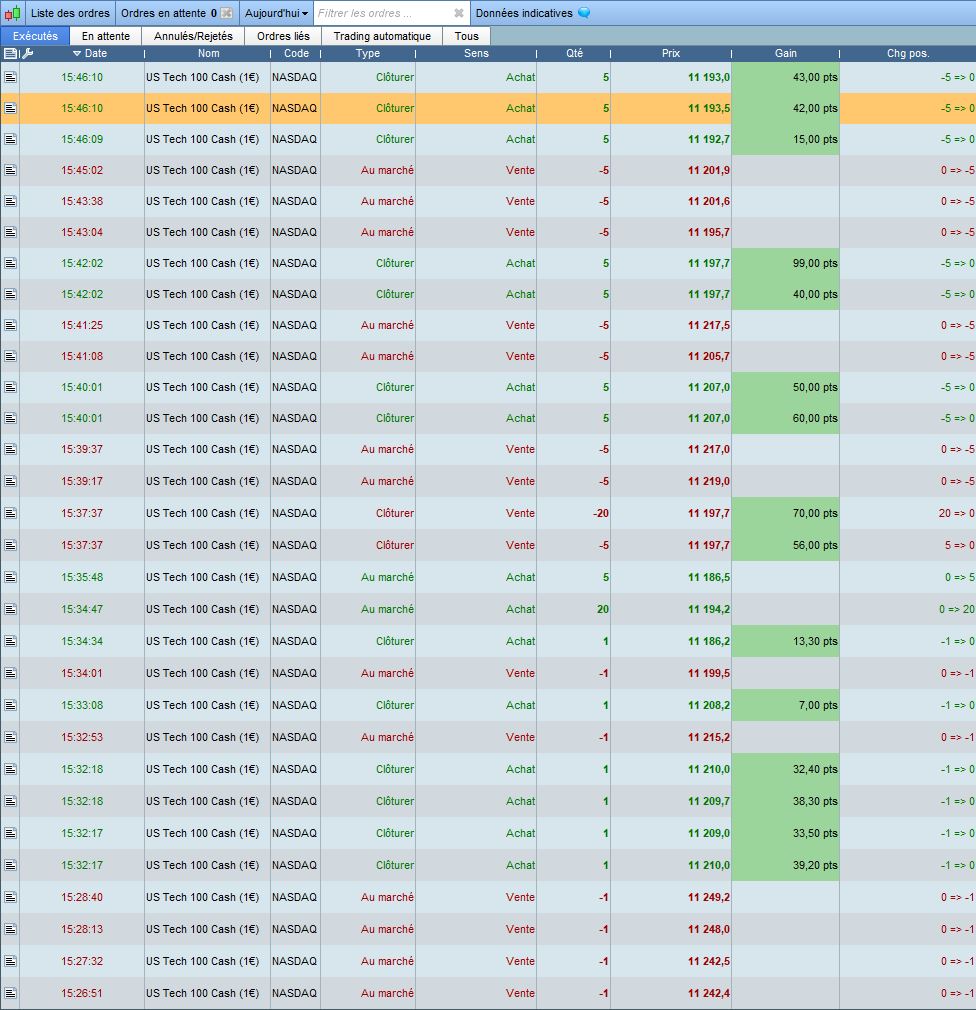Select the 99,00 pts gain cell
Image resolution: width=976 pixels, height=1010 pixels.
[785, 263]
